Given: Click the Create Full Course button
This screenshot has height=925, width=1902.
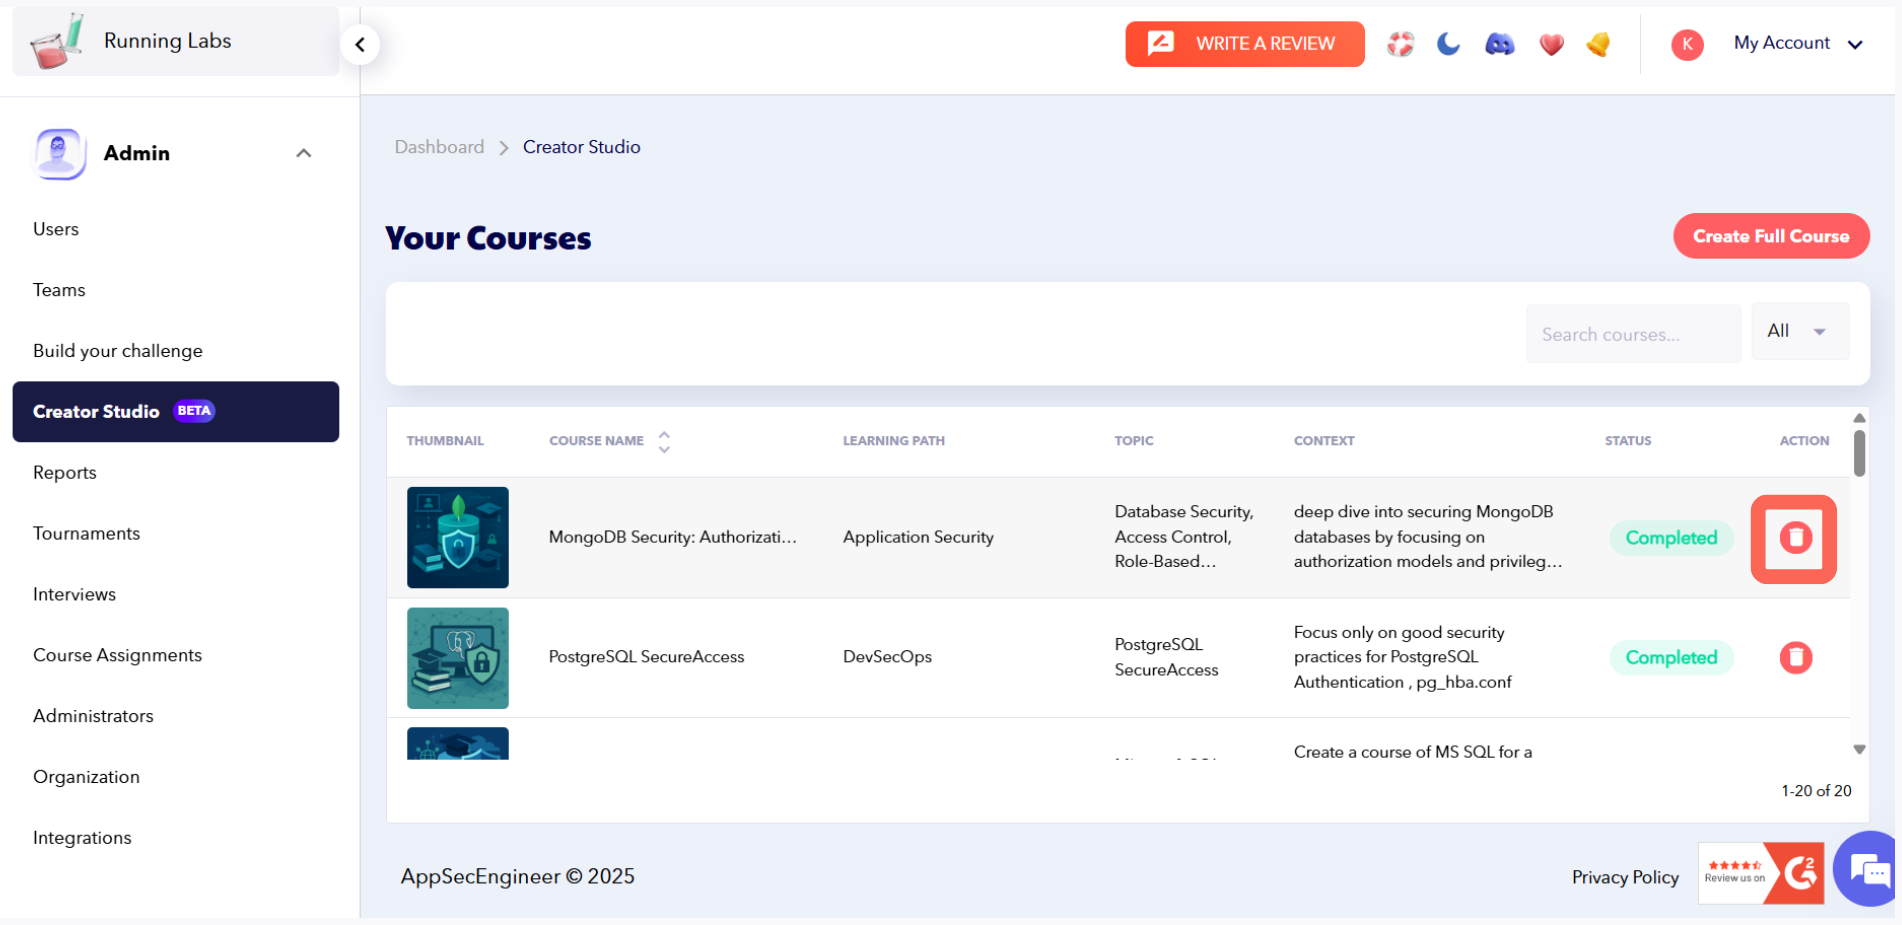Looking at the screenshot, I should 1771,236.
